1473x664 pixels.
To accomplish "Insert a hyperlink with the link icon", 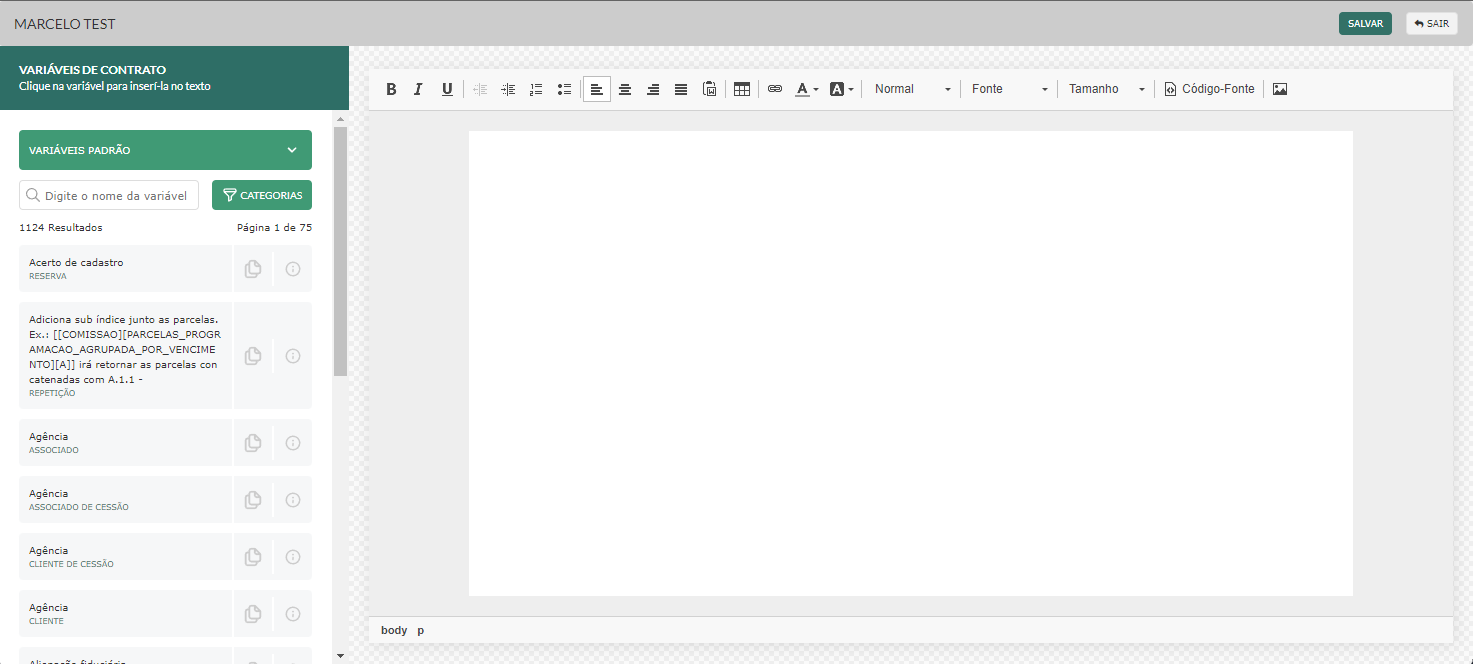I will coord(775,89).
